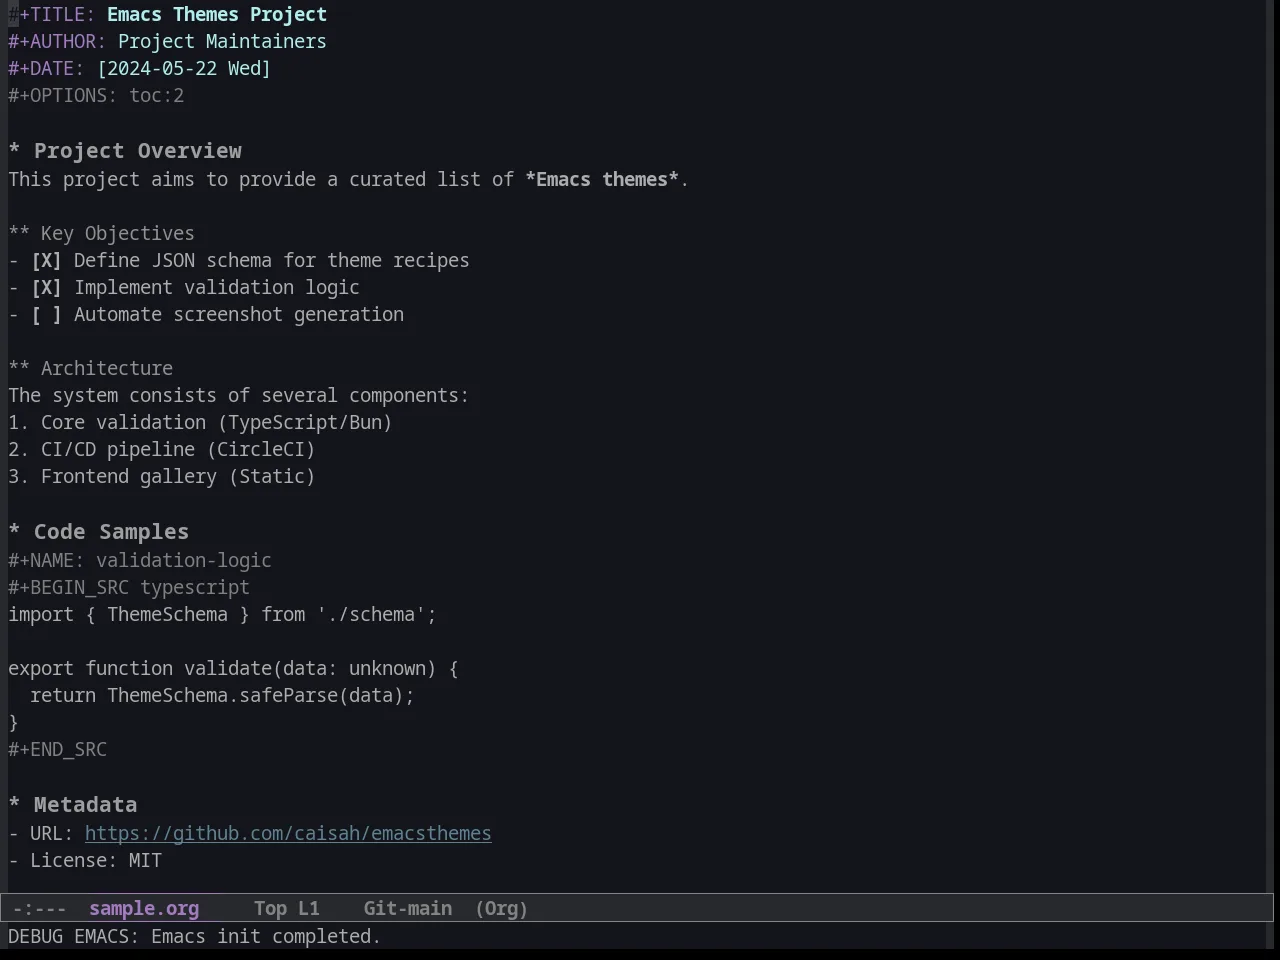Click 'Top L1' position indicator in mode line
Screen dimensions: 1280x960
coord(287,909)
